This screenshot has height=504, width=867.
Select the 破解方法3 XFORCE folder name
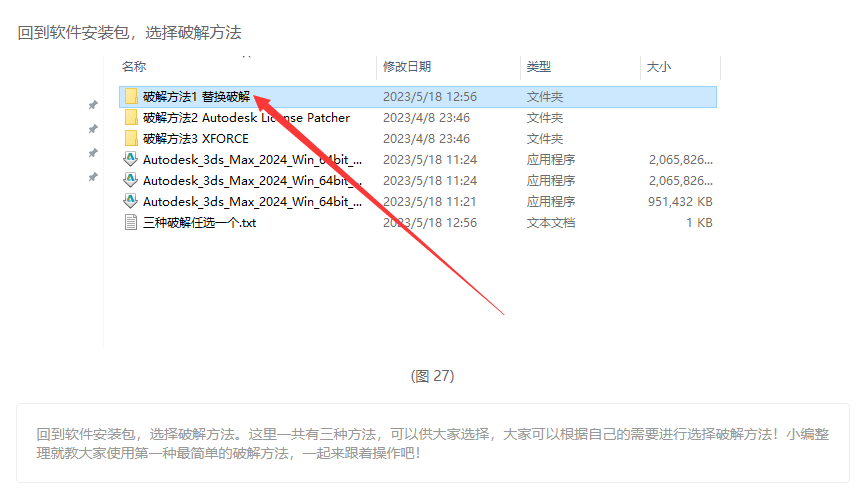196,139
